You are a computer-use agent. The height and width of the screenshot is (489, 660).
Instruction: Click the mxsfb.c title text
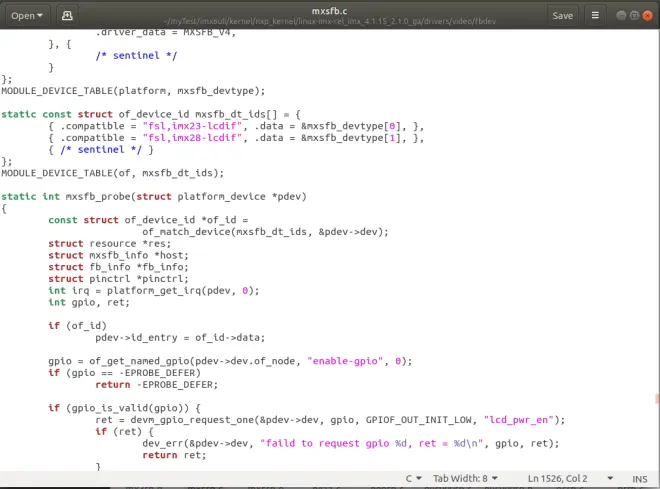pos(329,11)
